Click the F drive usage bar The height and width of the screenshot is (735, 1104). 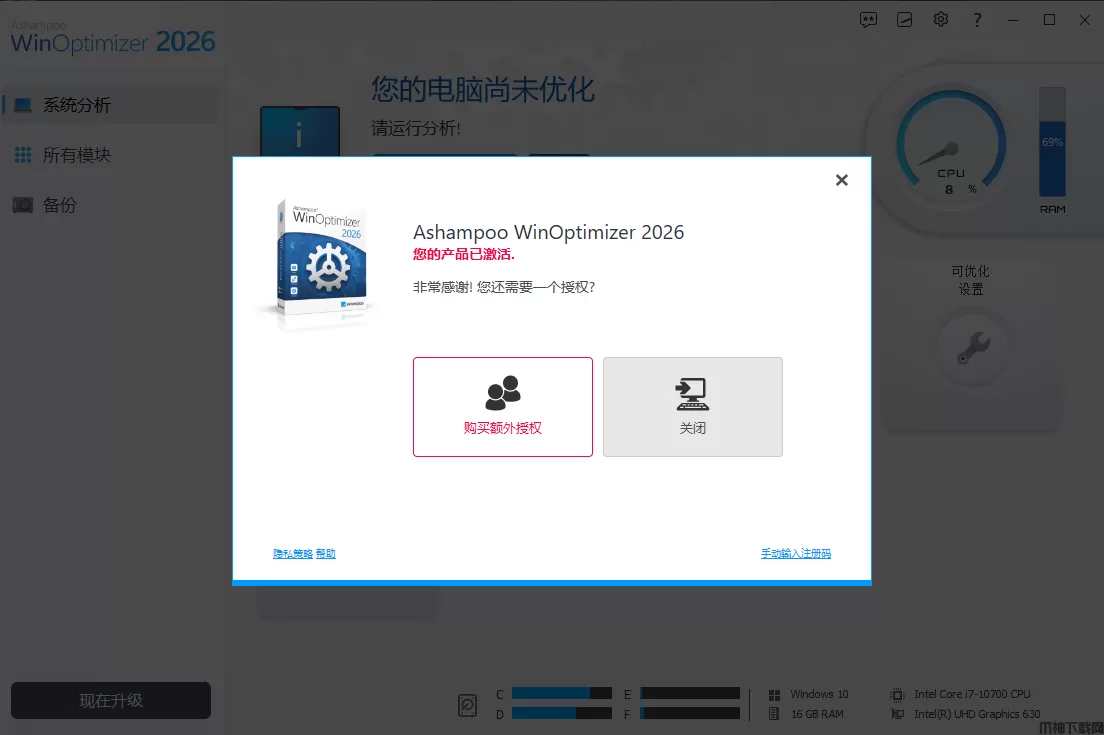(x=690, y=713)
